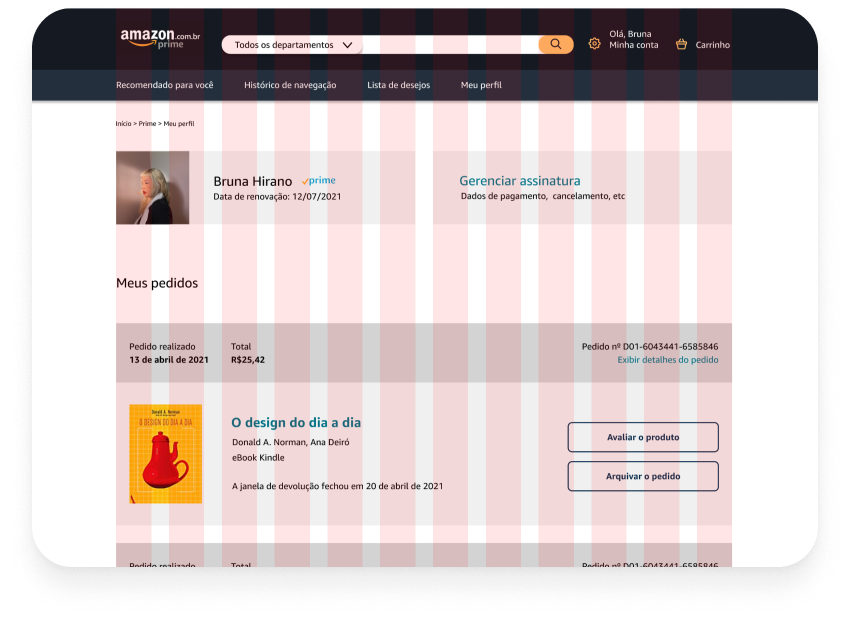Click Data de renovação: 12/07/2021 text

pos(277,197)
